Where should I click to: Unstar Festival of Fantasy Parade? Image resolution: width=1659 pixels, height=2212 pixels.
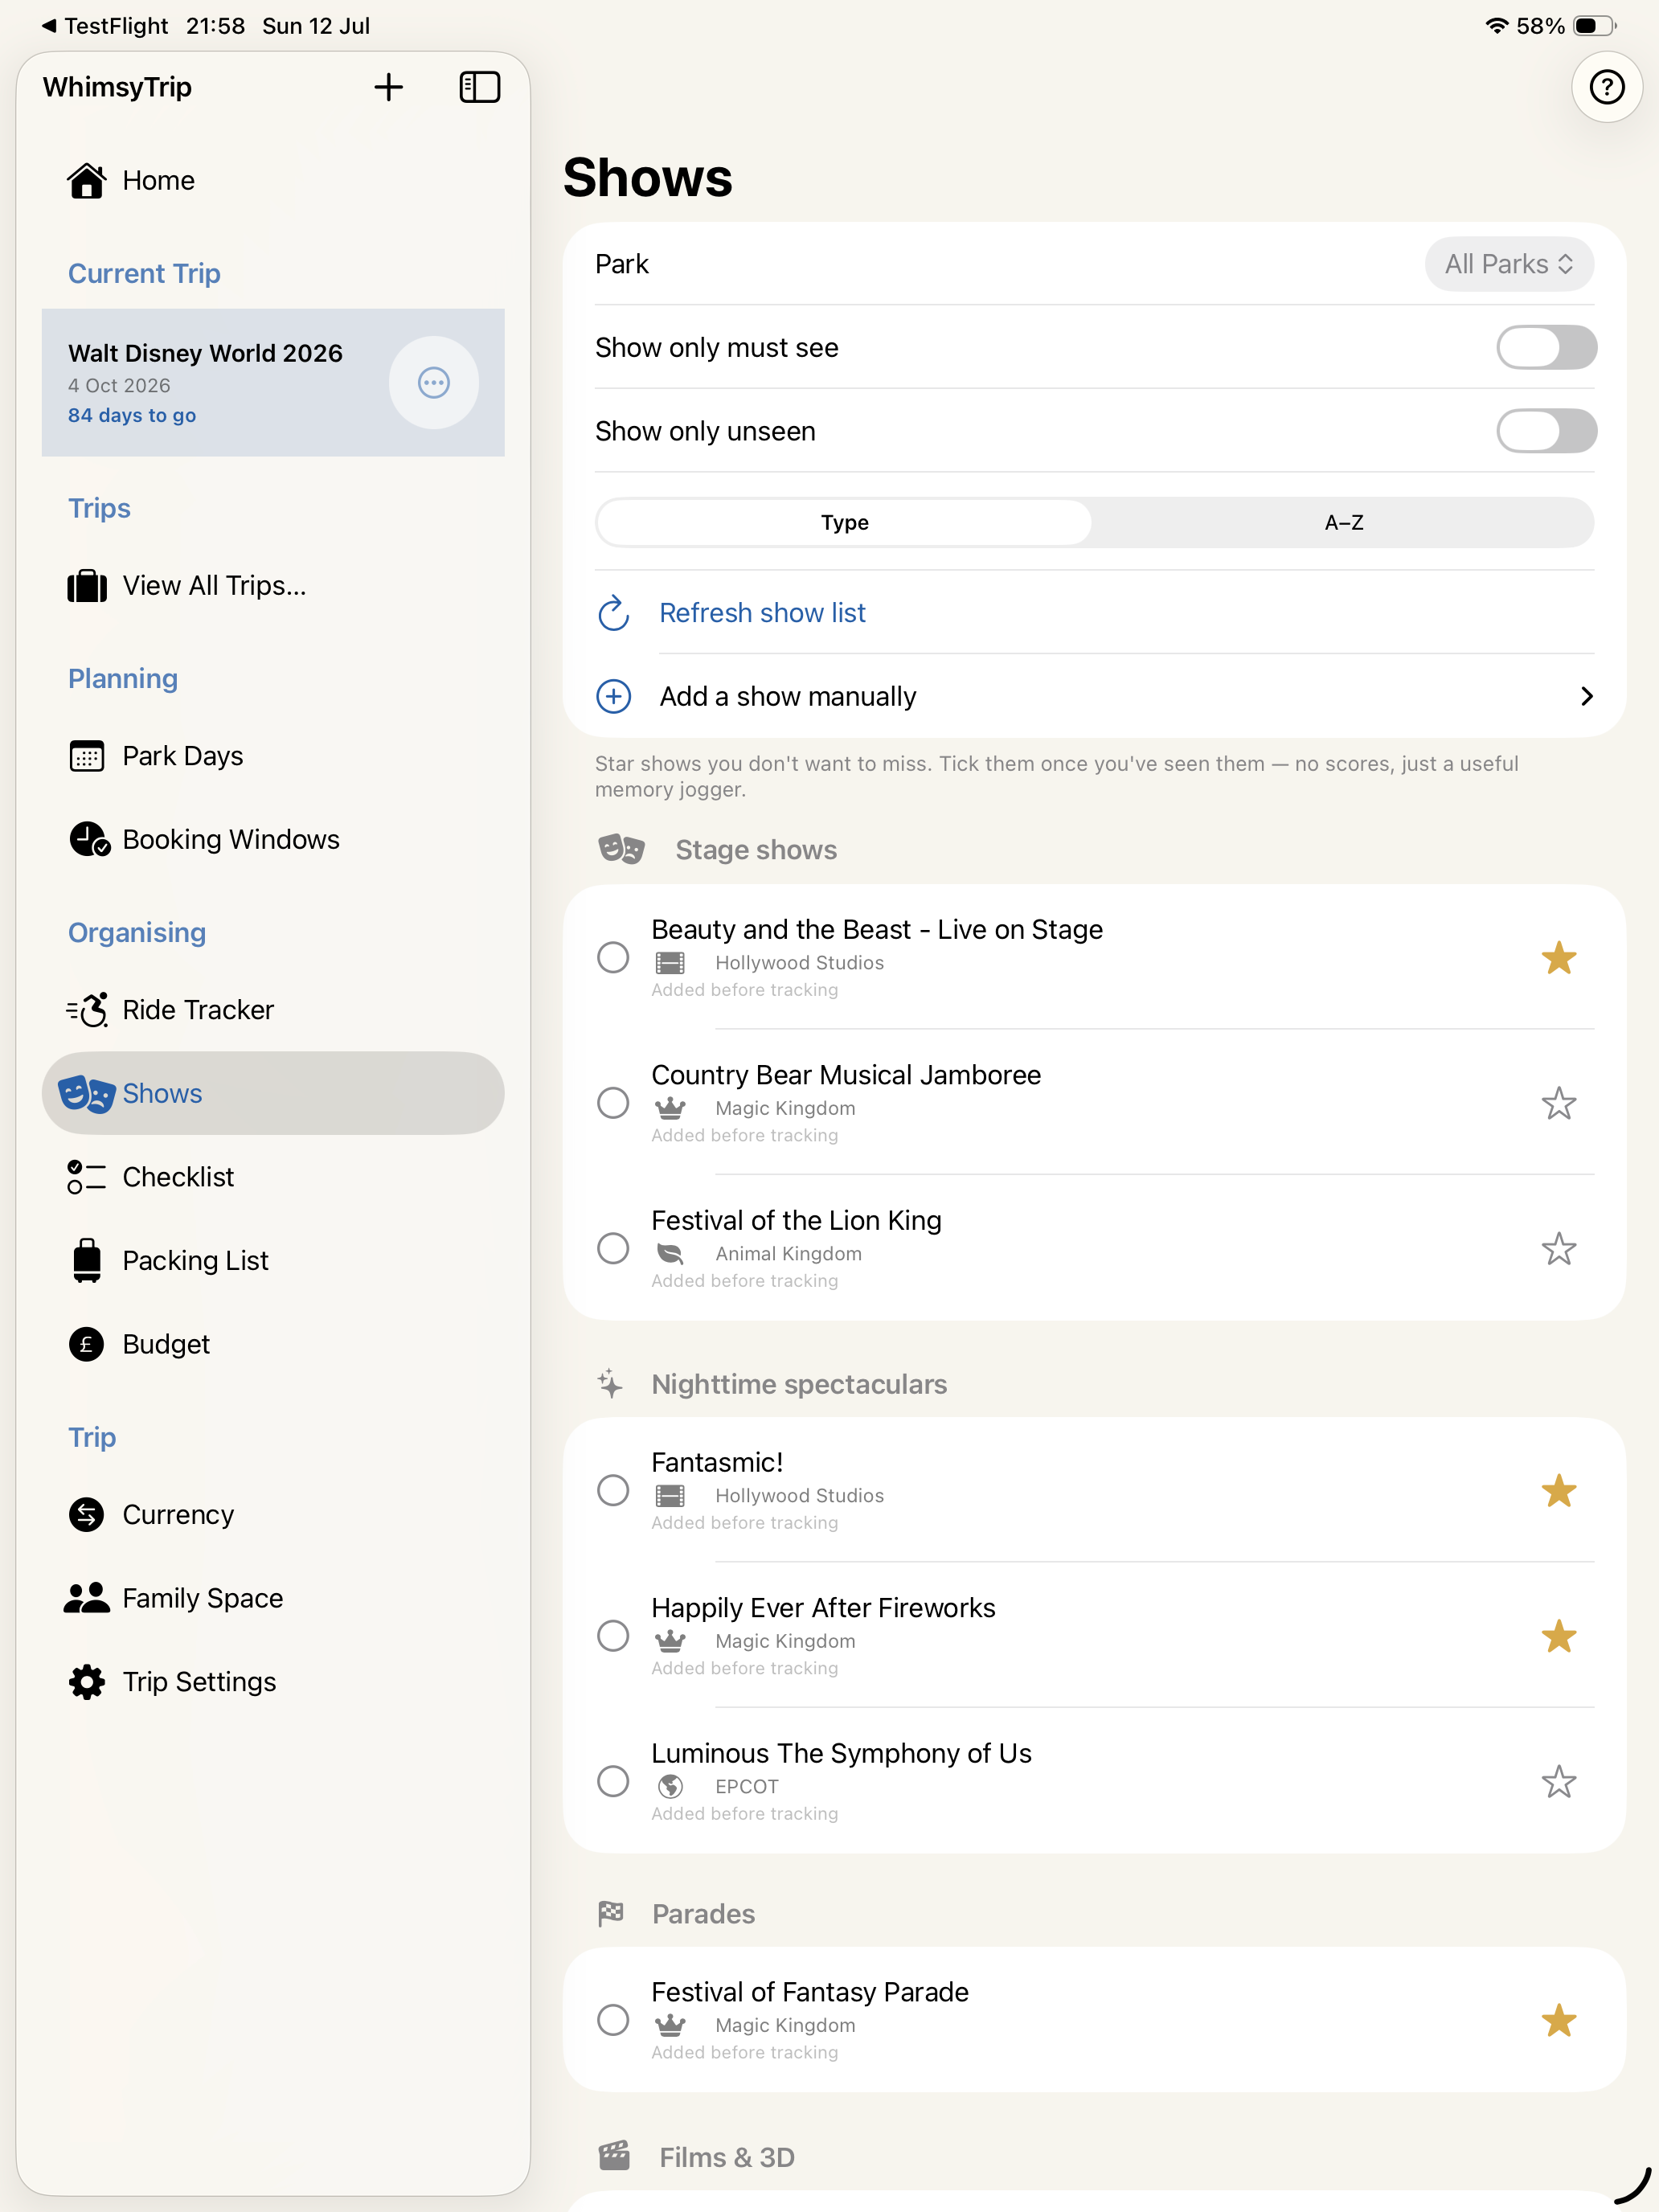point(1558,2020)
